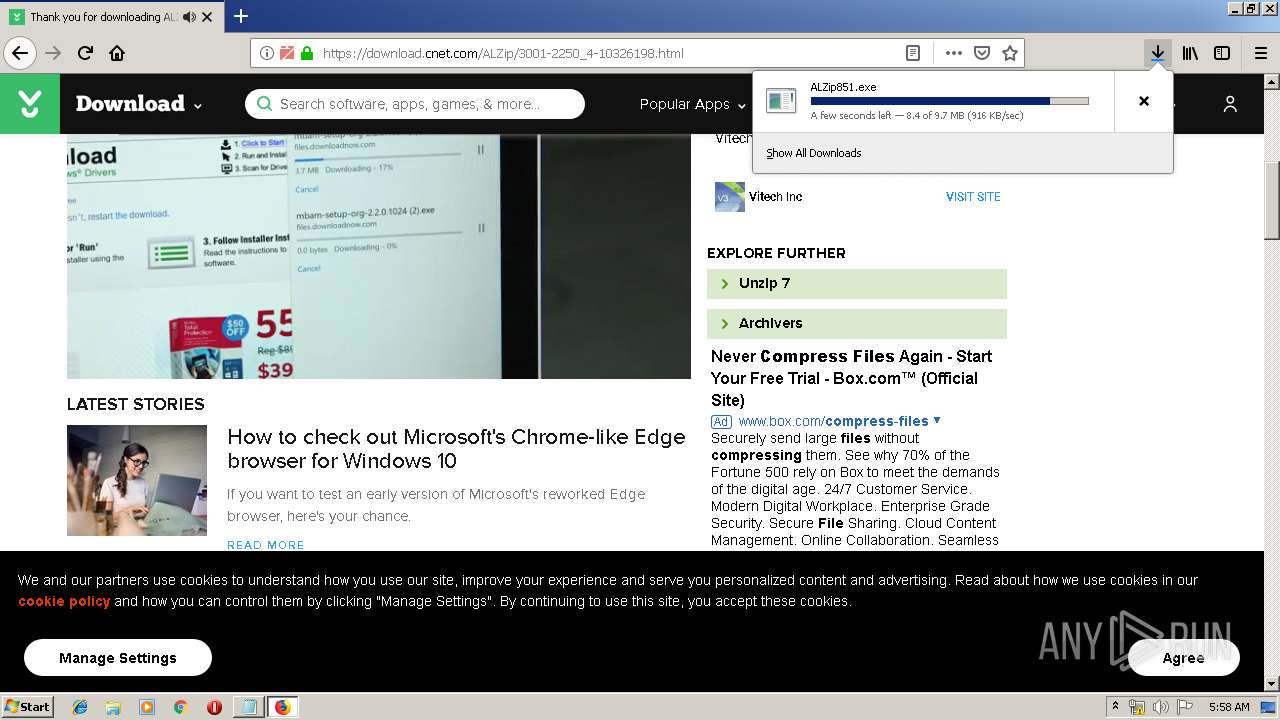Launch Internet Explorer from taskbar
The height and width of the screenshot is (720, 1280).
[x=80, y=707]
